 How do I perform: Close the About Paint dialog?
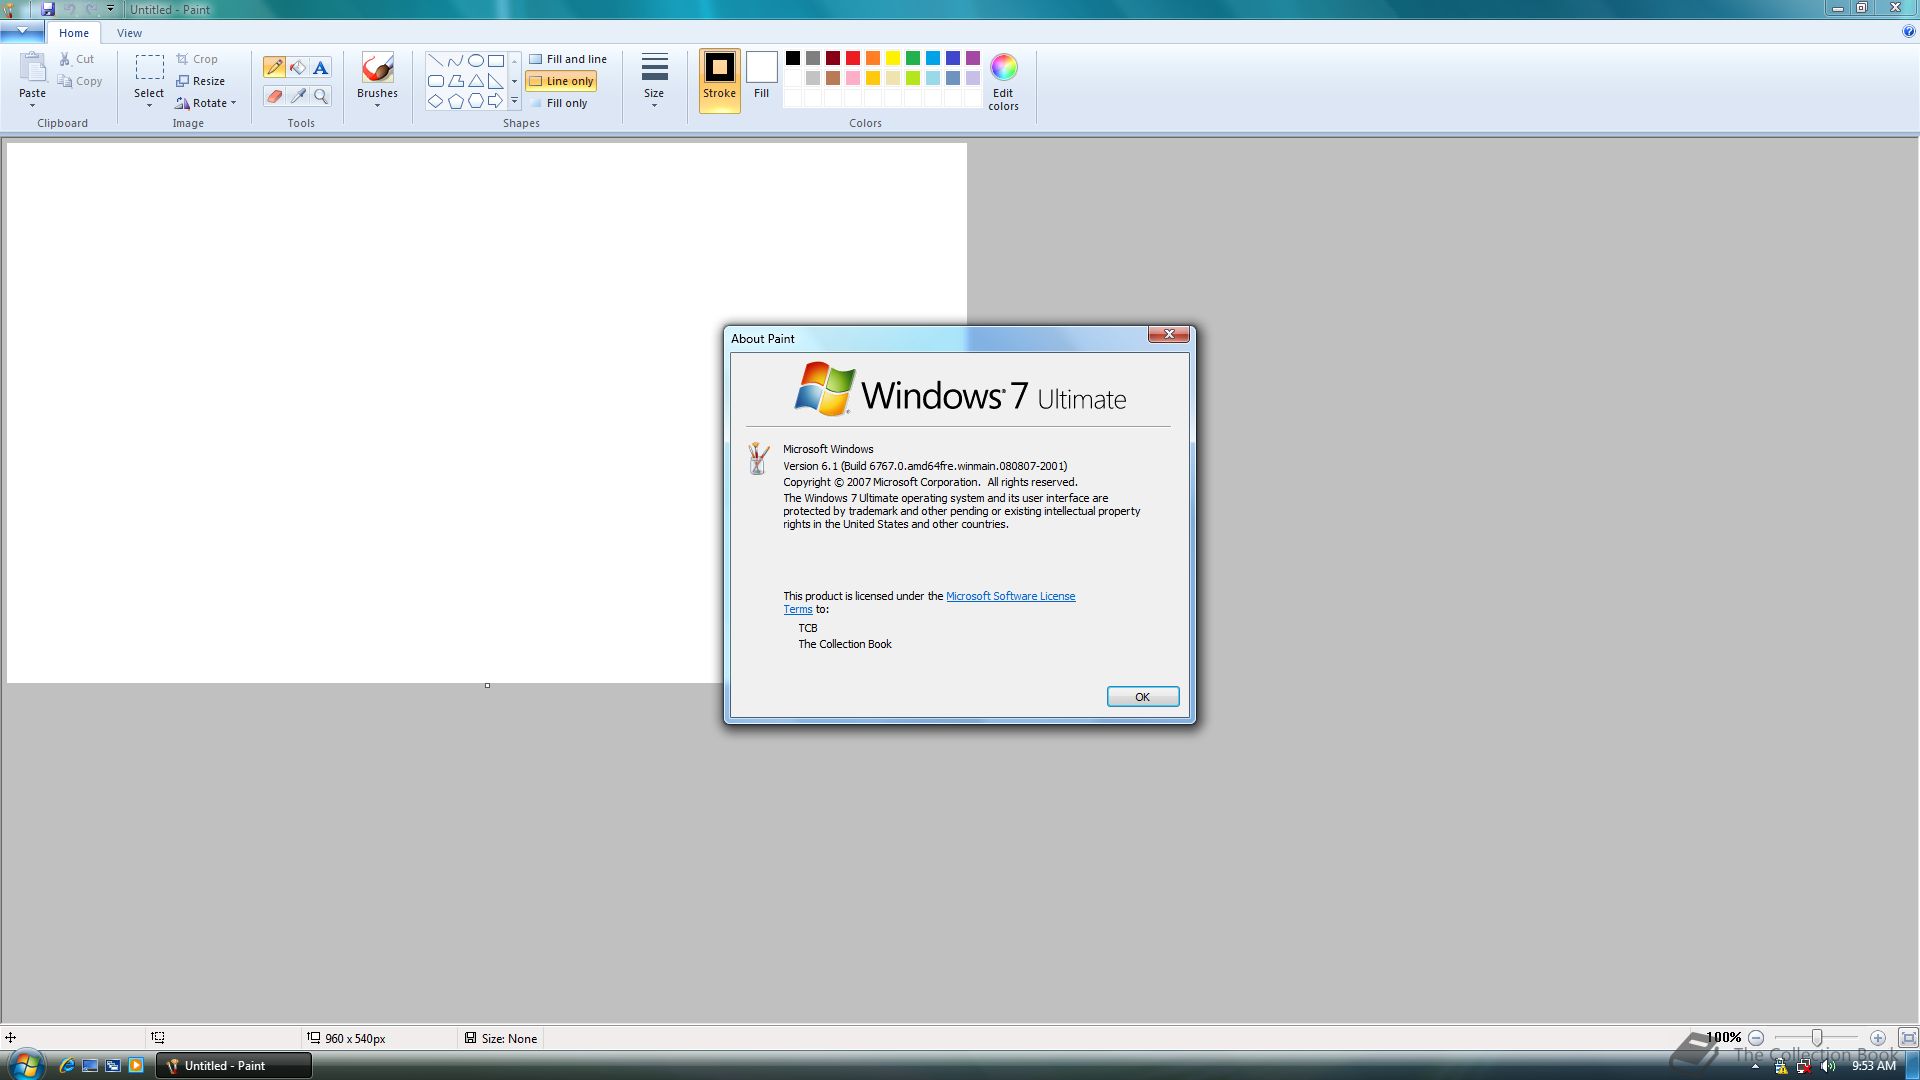click(1168, 334)
